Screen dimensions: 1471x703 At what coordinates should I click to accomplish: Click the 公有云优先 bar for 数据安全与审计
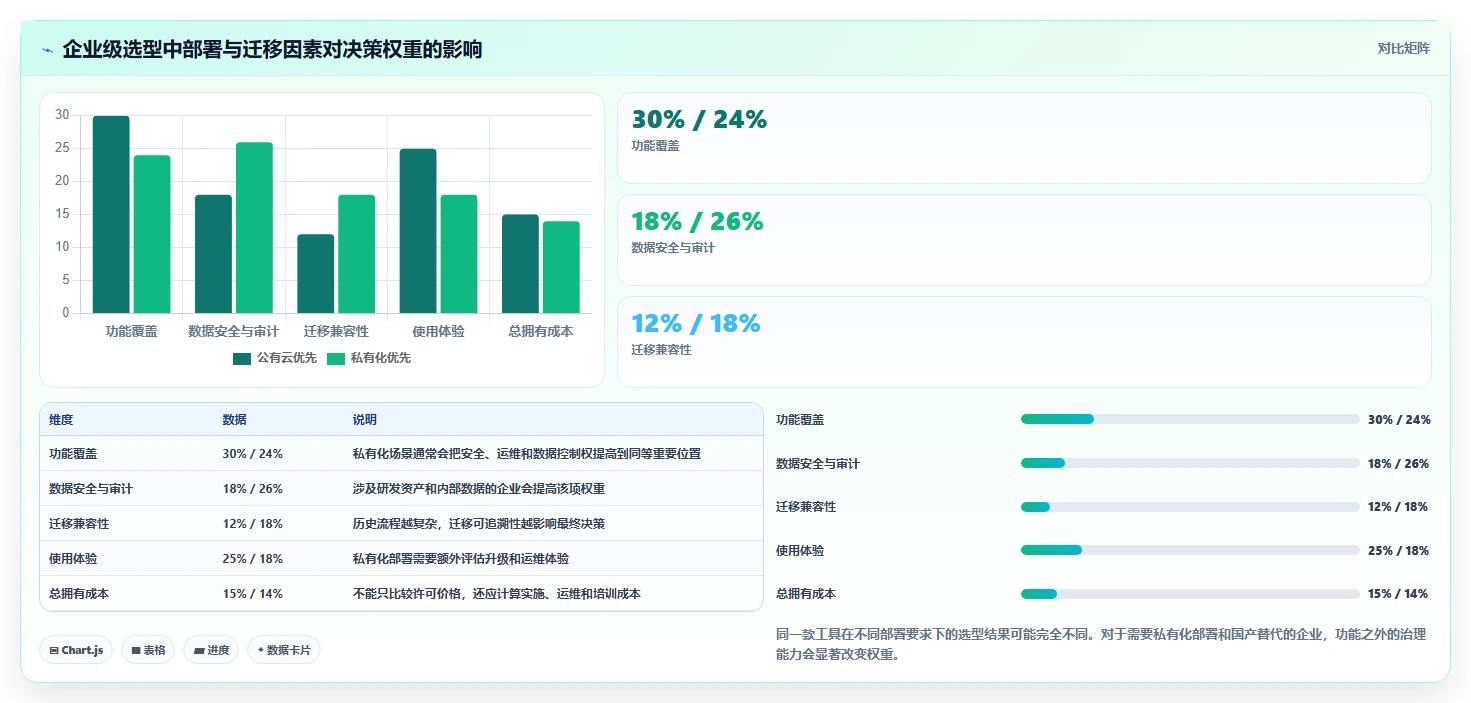[x=213, y=254]
